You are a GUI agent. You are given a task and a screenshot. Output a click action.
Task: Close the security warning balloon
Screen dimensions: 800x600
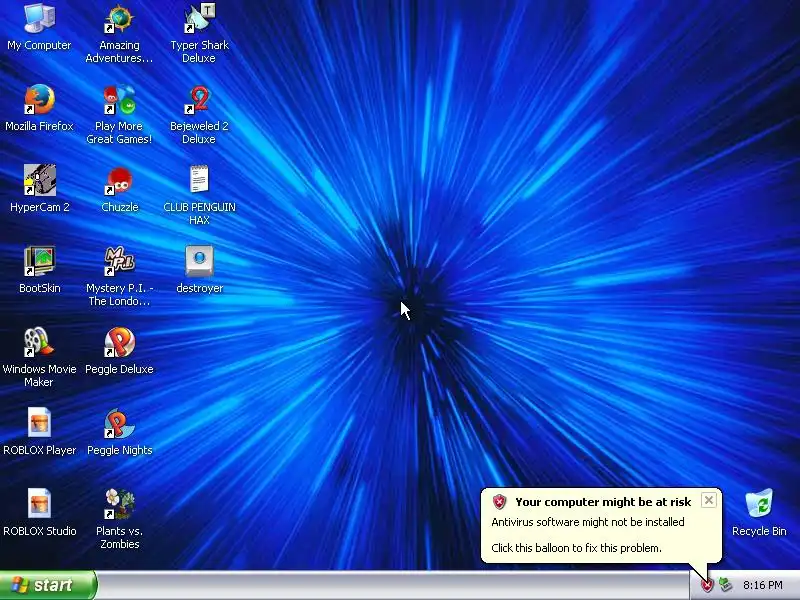[709, 501]
